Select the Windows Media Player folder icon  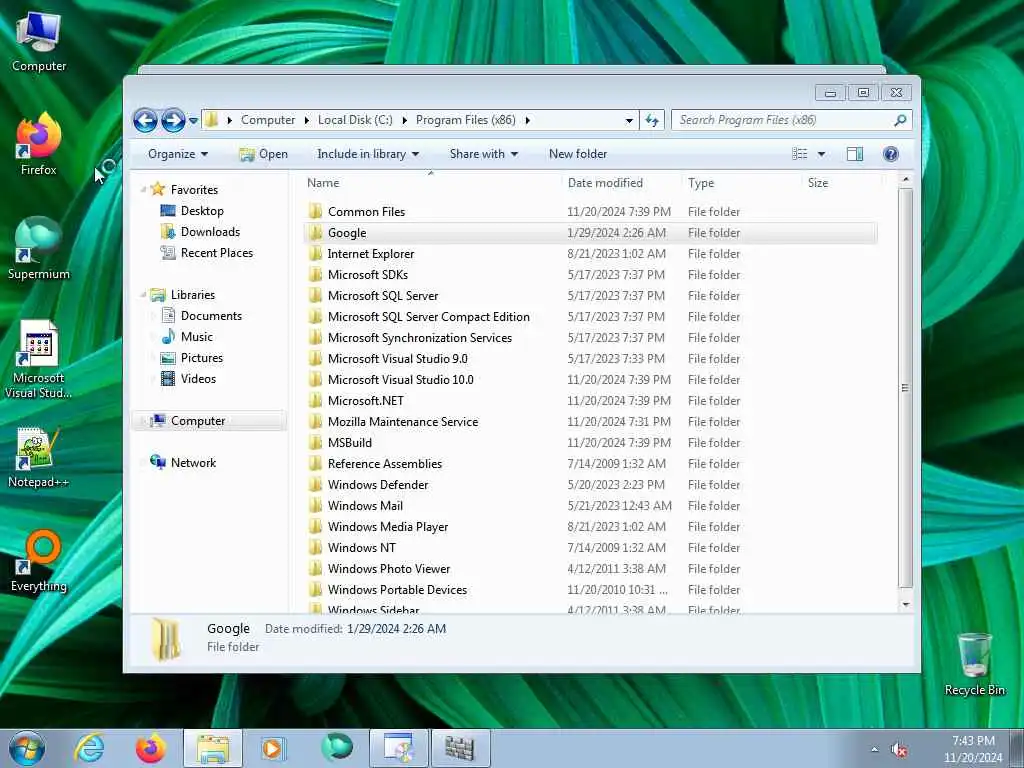click(315, 526)
